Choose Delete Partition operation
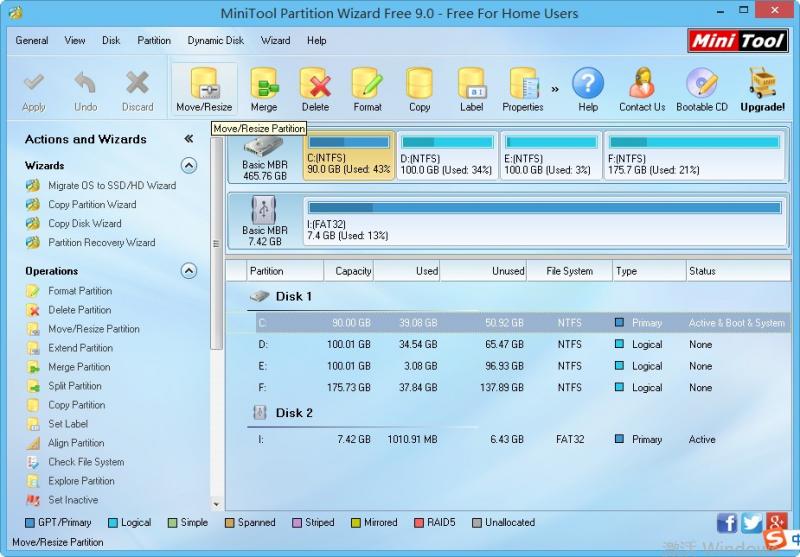 point(68,310)
